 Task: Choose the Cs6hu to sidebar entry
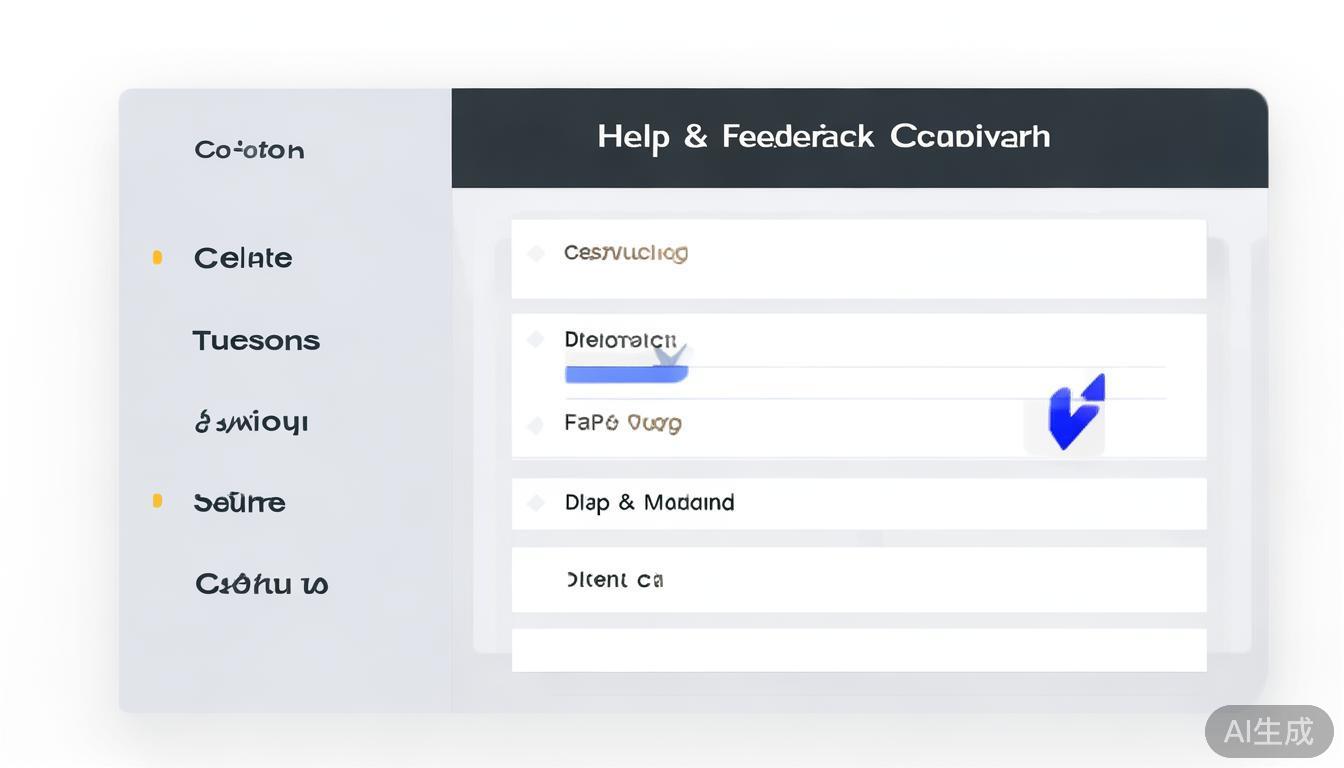coord(261,584)
